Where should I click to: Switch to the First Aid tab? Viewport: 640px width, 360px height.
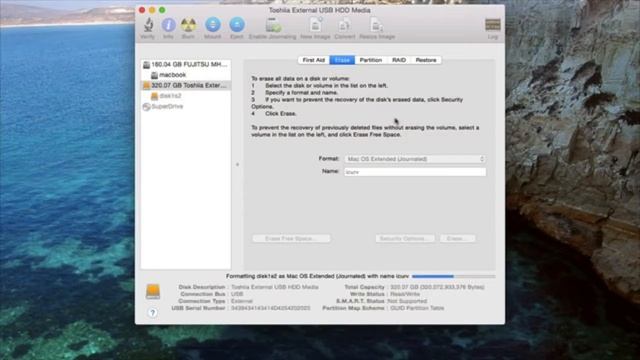(x=313, y=60)
